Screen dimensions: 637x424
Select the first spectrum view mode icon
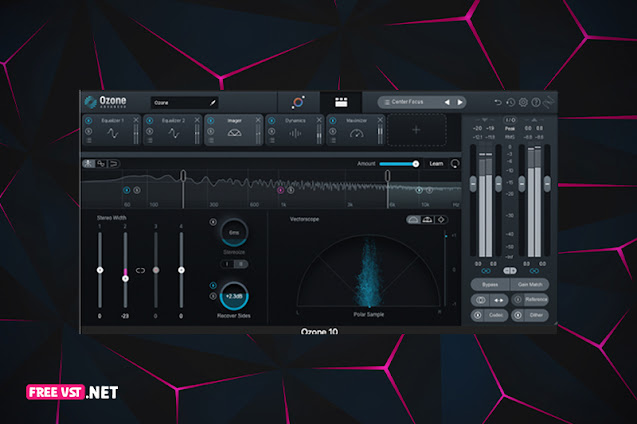(88, 164)
